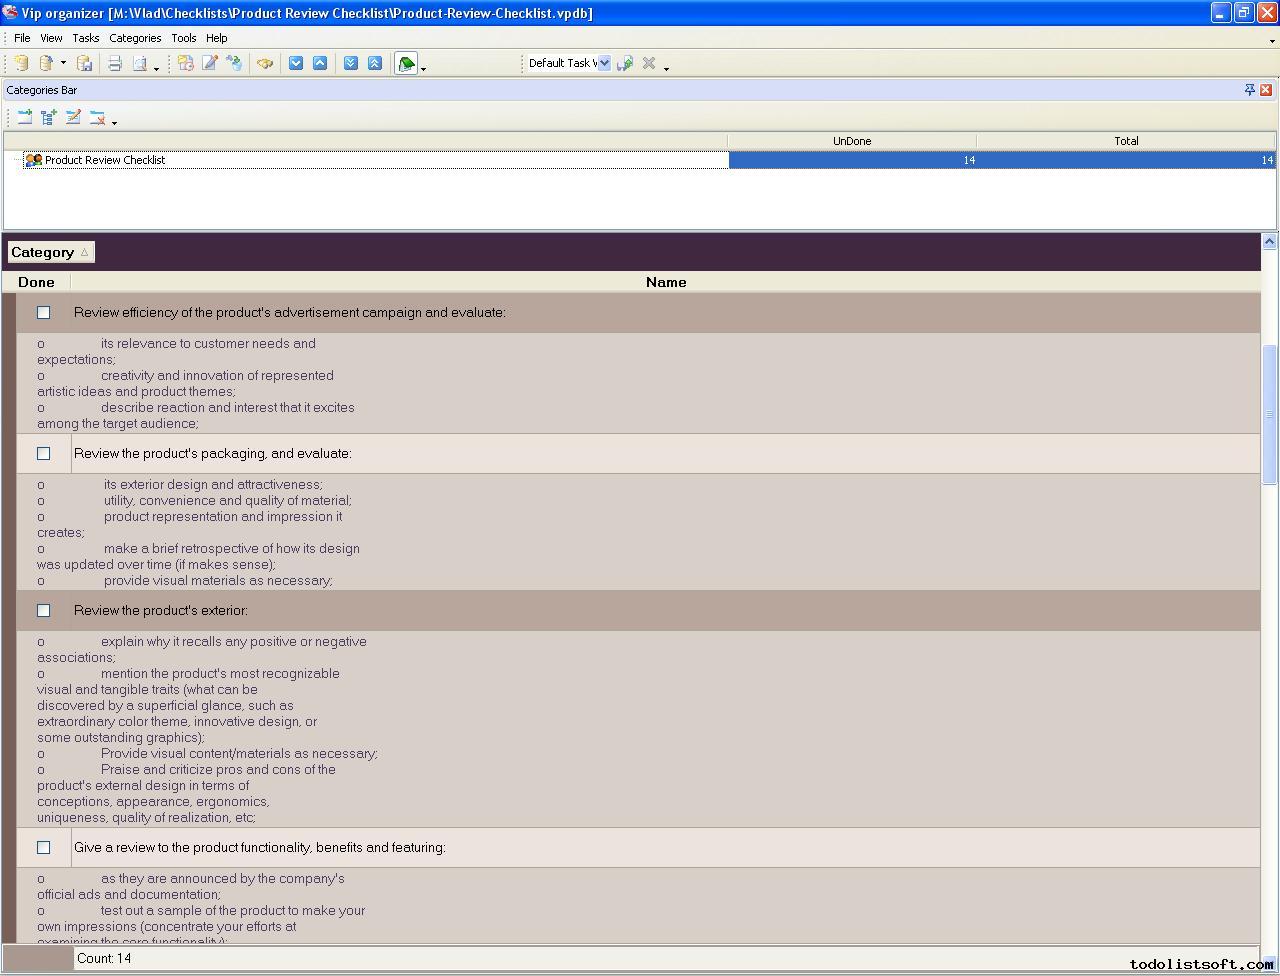Click the Name column header
The height and width of the screenshot is (976, 1280).
tap(665, 283)
